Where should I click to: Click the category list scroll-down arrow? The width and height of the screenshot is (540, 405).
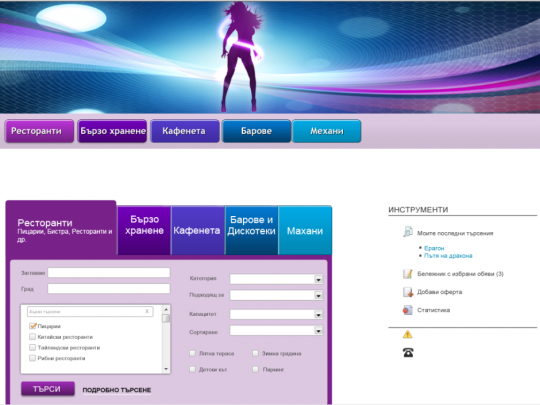(x=166, y=369)
